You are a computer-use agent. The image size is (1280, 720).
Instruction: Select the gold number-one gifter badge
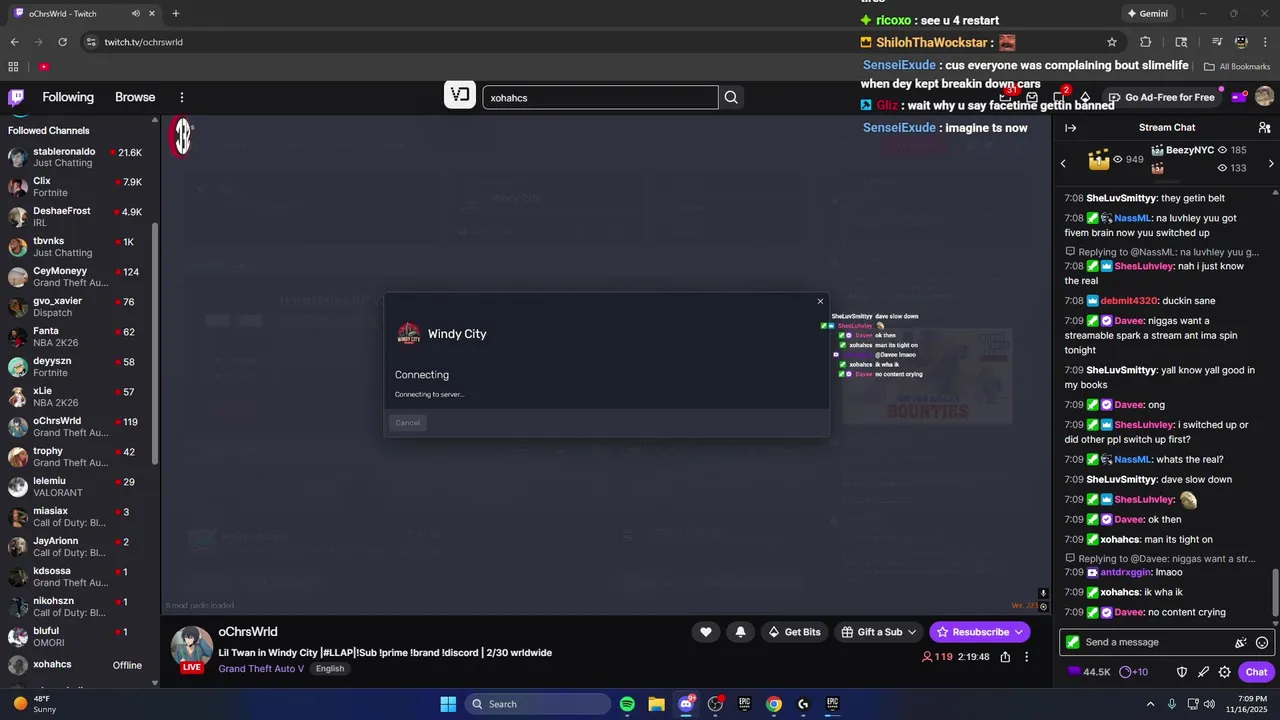pyautogui.click(x=1100, y=160)
